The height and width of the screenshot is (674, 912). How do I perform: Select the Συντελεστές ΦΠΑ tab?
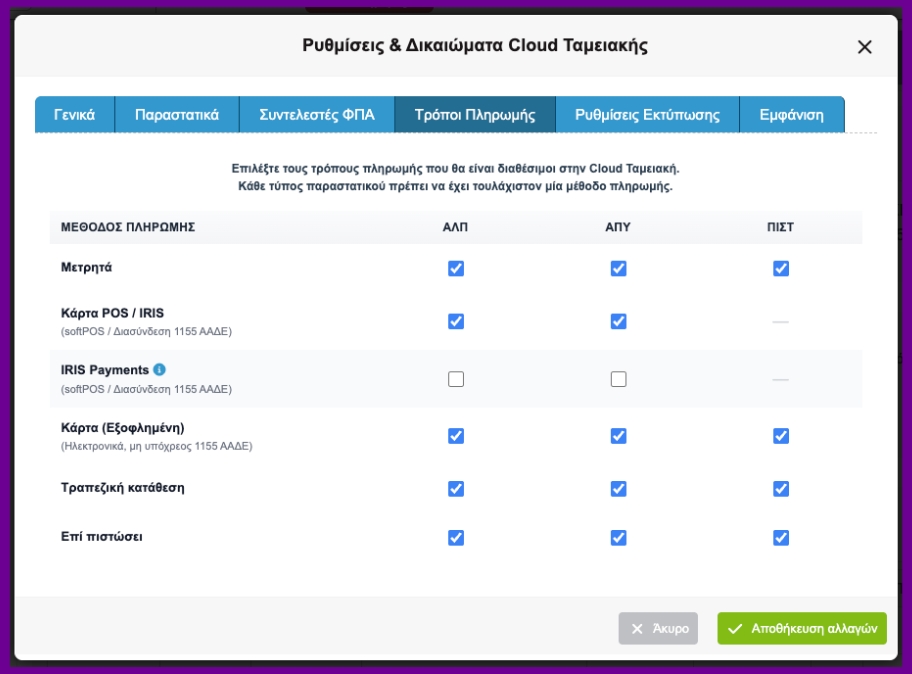317,114
